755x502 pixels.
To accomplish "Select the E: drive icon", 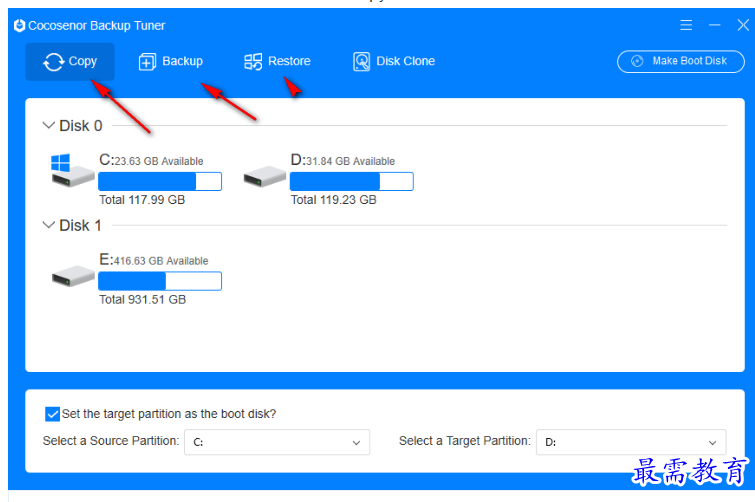I will click(73, 276).
